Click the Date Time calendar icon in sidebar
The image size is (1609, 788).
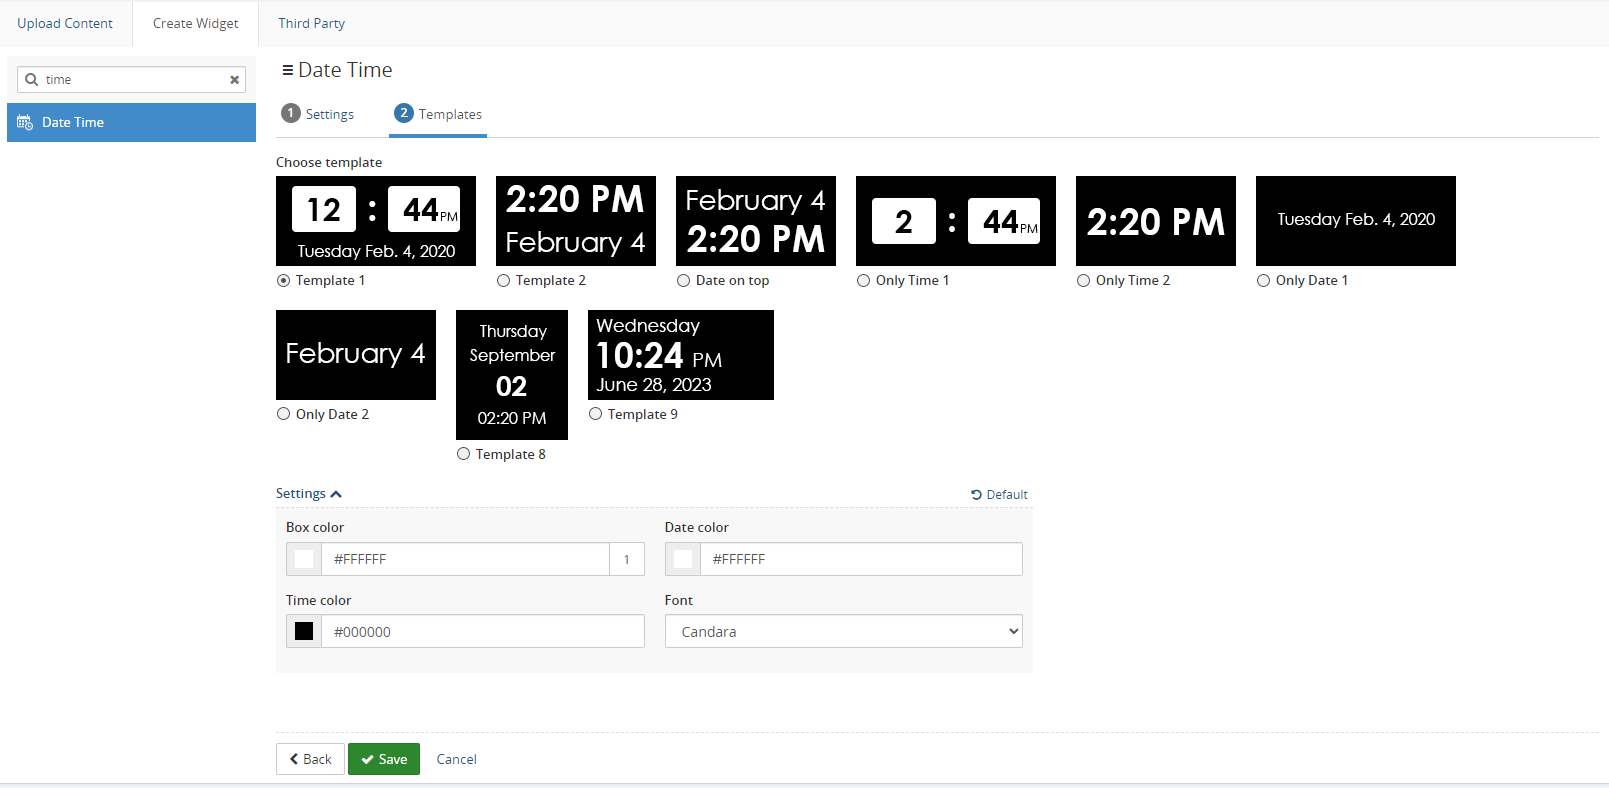pyautogui.click(x=25, y=122)
